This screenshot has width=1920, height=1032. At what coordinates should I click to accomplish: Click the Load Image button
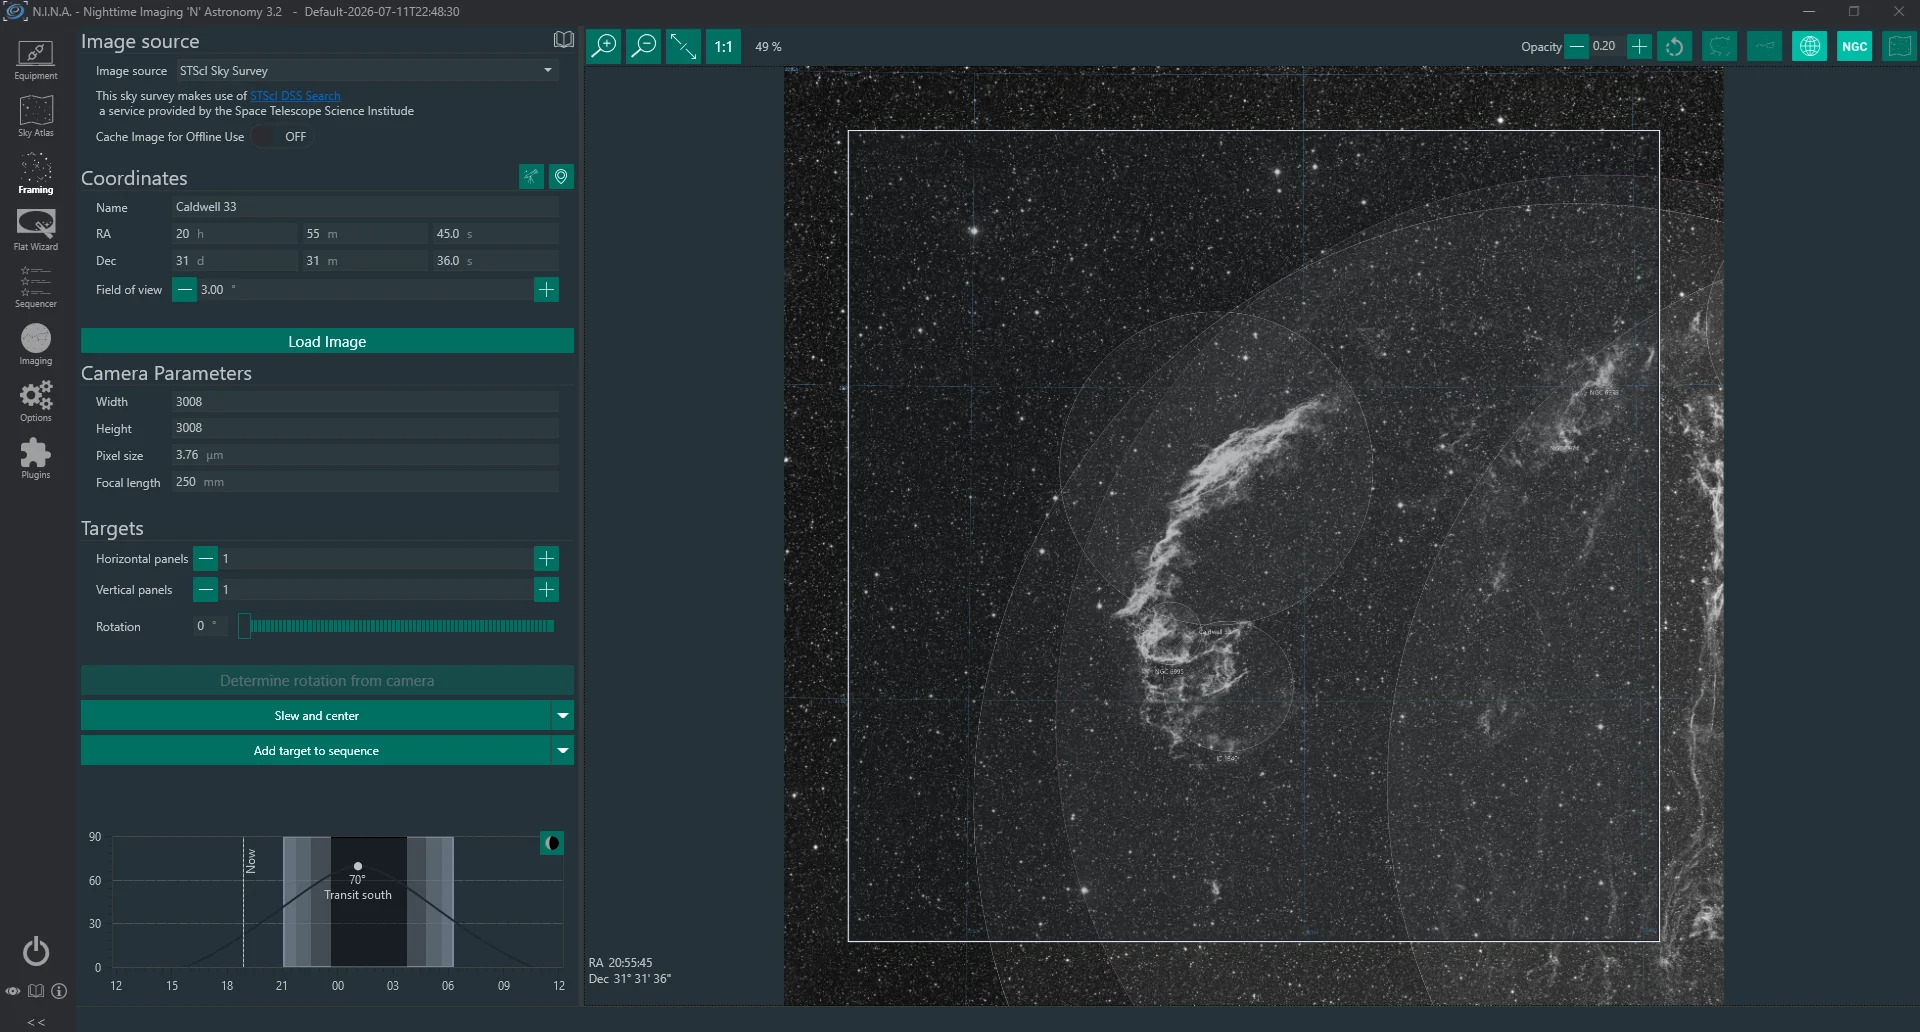tap(327, 341)
